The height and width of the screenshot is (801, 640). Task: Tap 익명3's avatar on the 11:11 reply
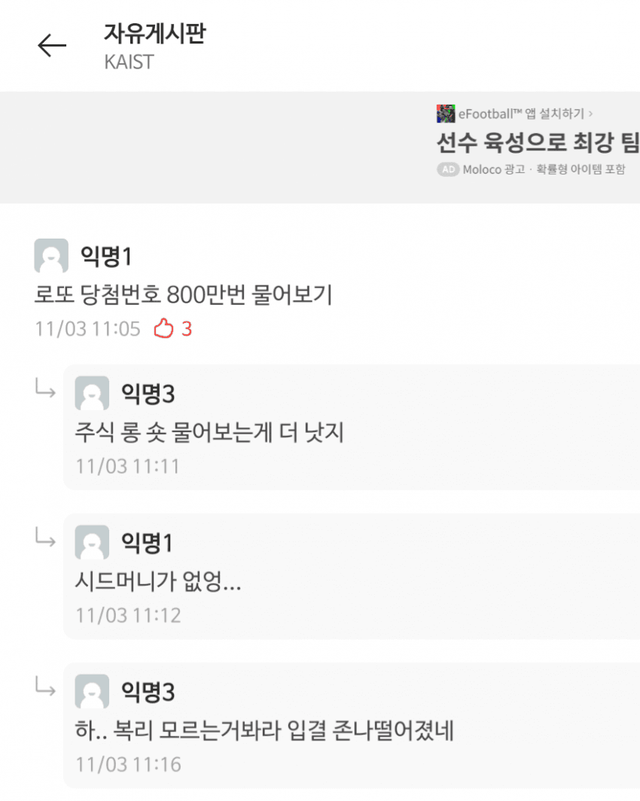pos(92,394)
